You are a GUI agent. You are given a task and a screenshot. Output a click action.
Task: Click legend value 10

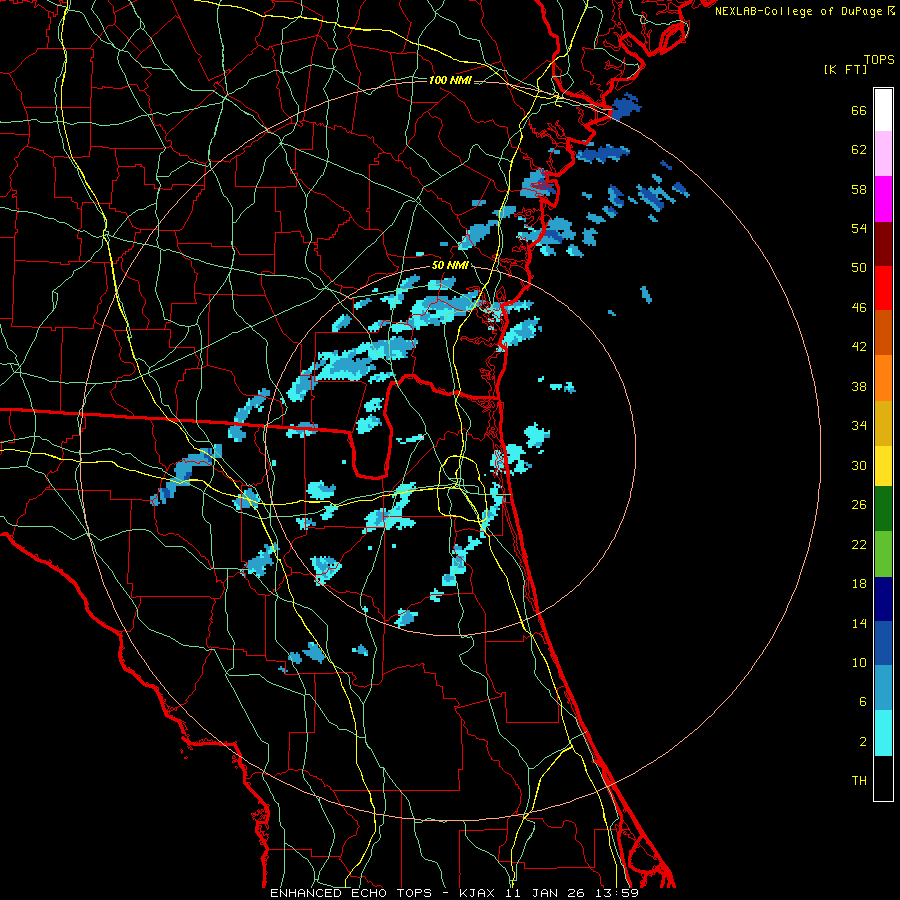pos(859,663)
